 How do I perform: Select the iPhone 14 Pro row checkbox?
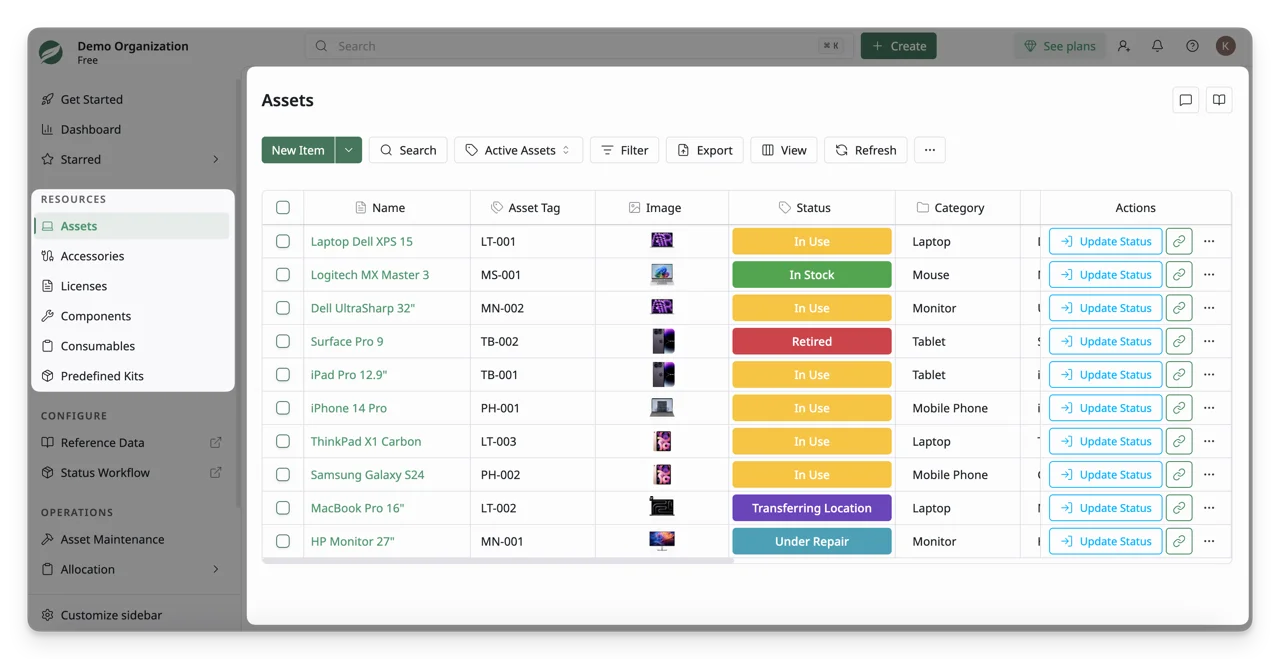coord(283,408)
